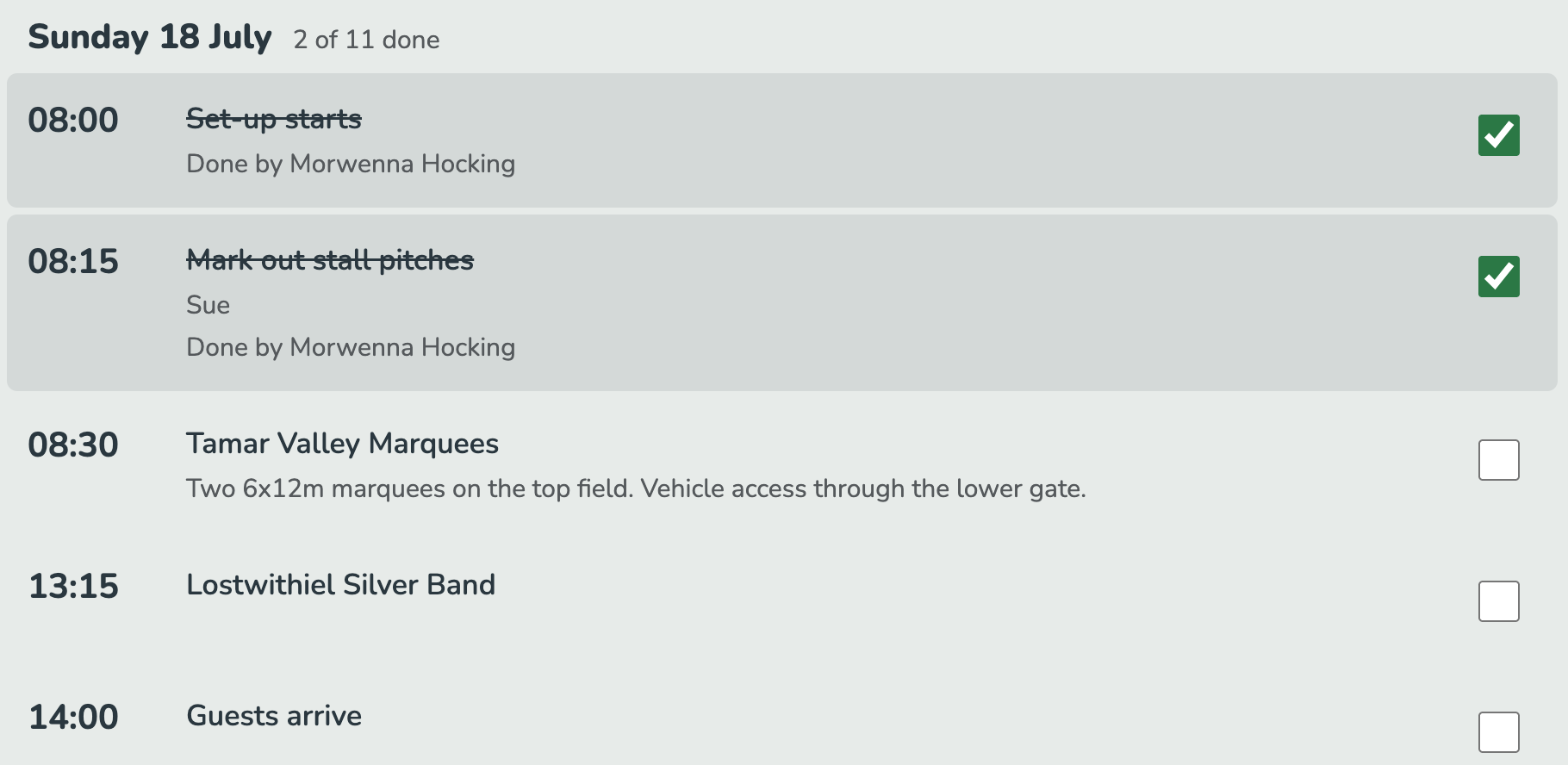The height and width of the screenshot is (765, 1568).
Task: Click the marquee description about lower gate
Action: pos(636,489)
